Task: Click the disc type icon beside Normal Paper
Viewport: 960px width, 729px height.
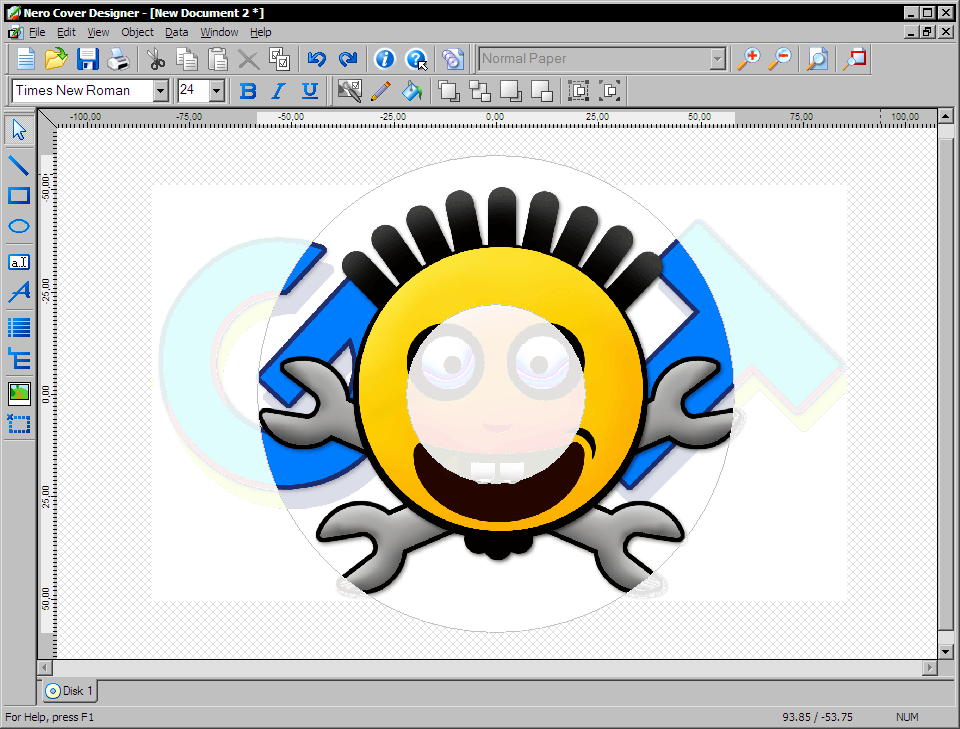Action: [453, 59]
